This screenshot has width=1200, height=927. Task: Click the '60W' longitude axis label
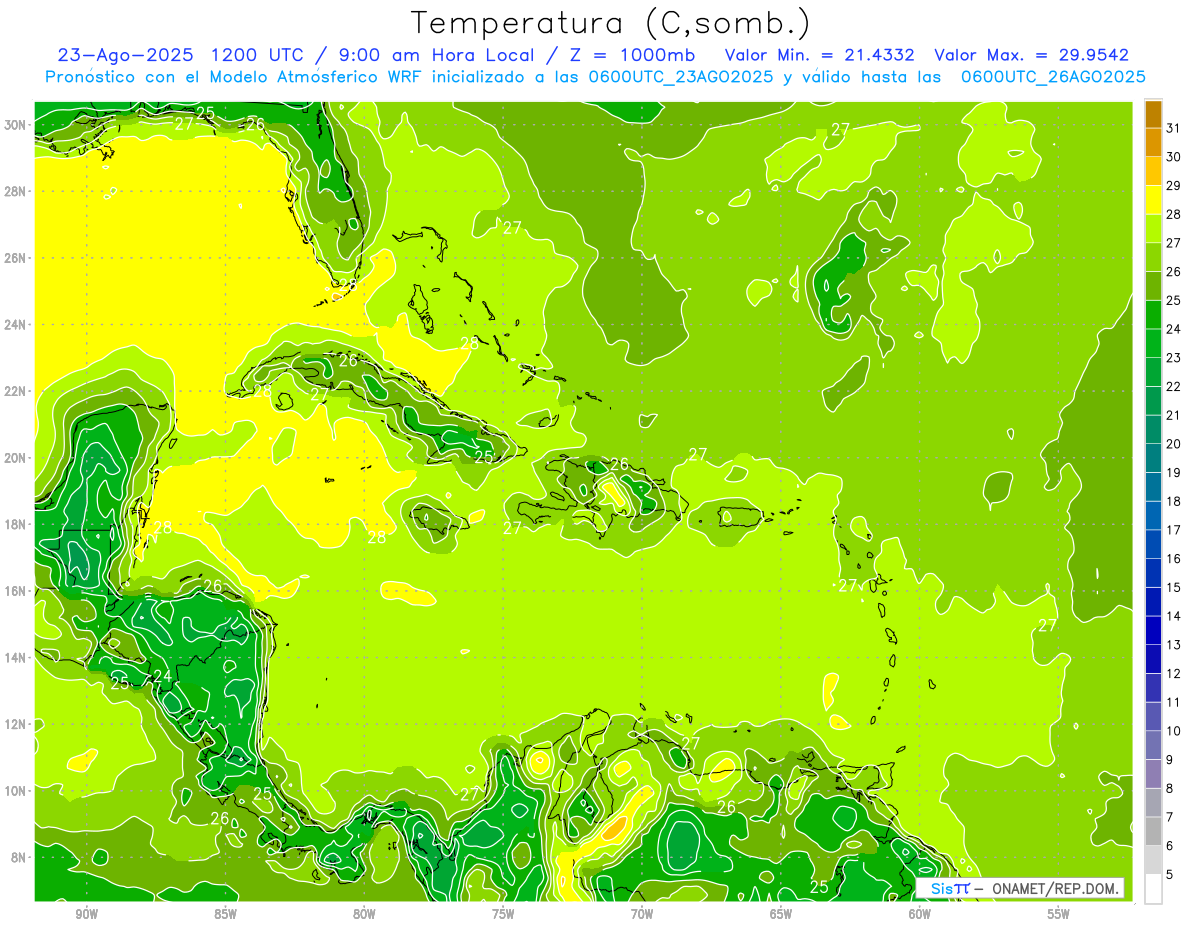(920, 914)
